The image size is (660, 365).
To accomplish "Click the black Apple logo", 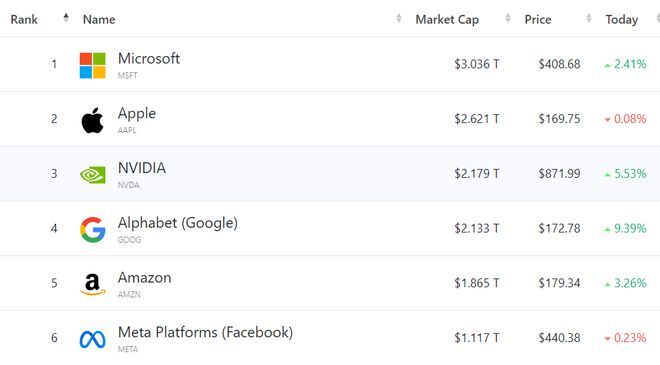I will point(93,120).
